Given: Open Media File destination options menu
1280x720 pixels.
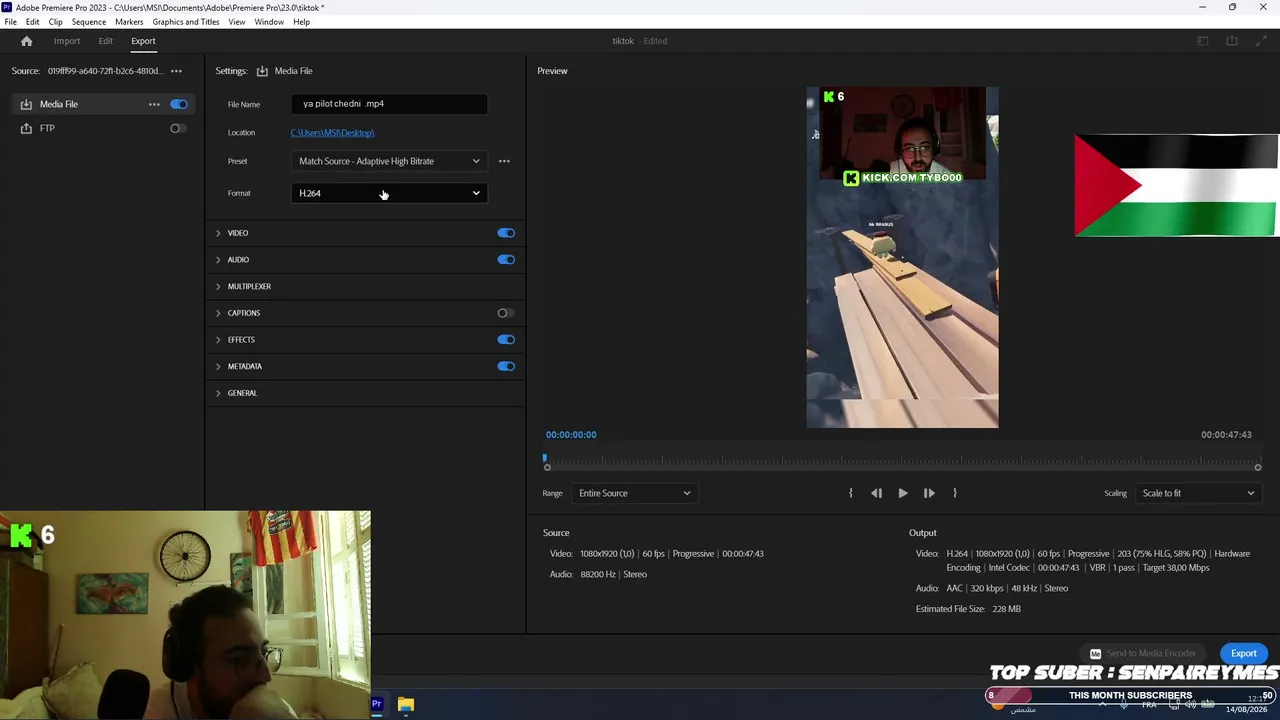Looking at the screenshot, I should [x=154, y=104].
